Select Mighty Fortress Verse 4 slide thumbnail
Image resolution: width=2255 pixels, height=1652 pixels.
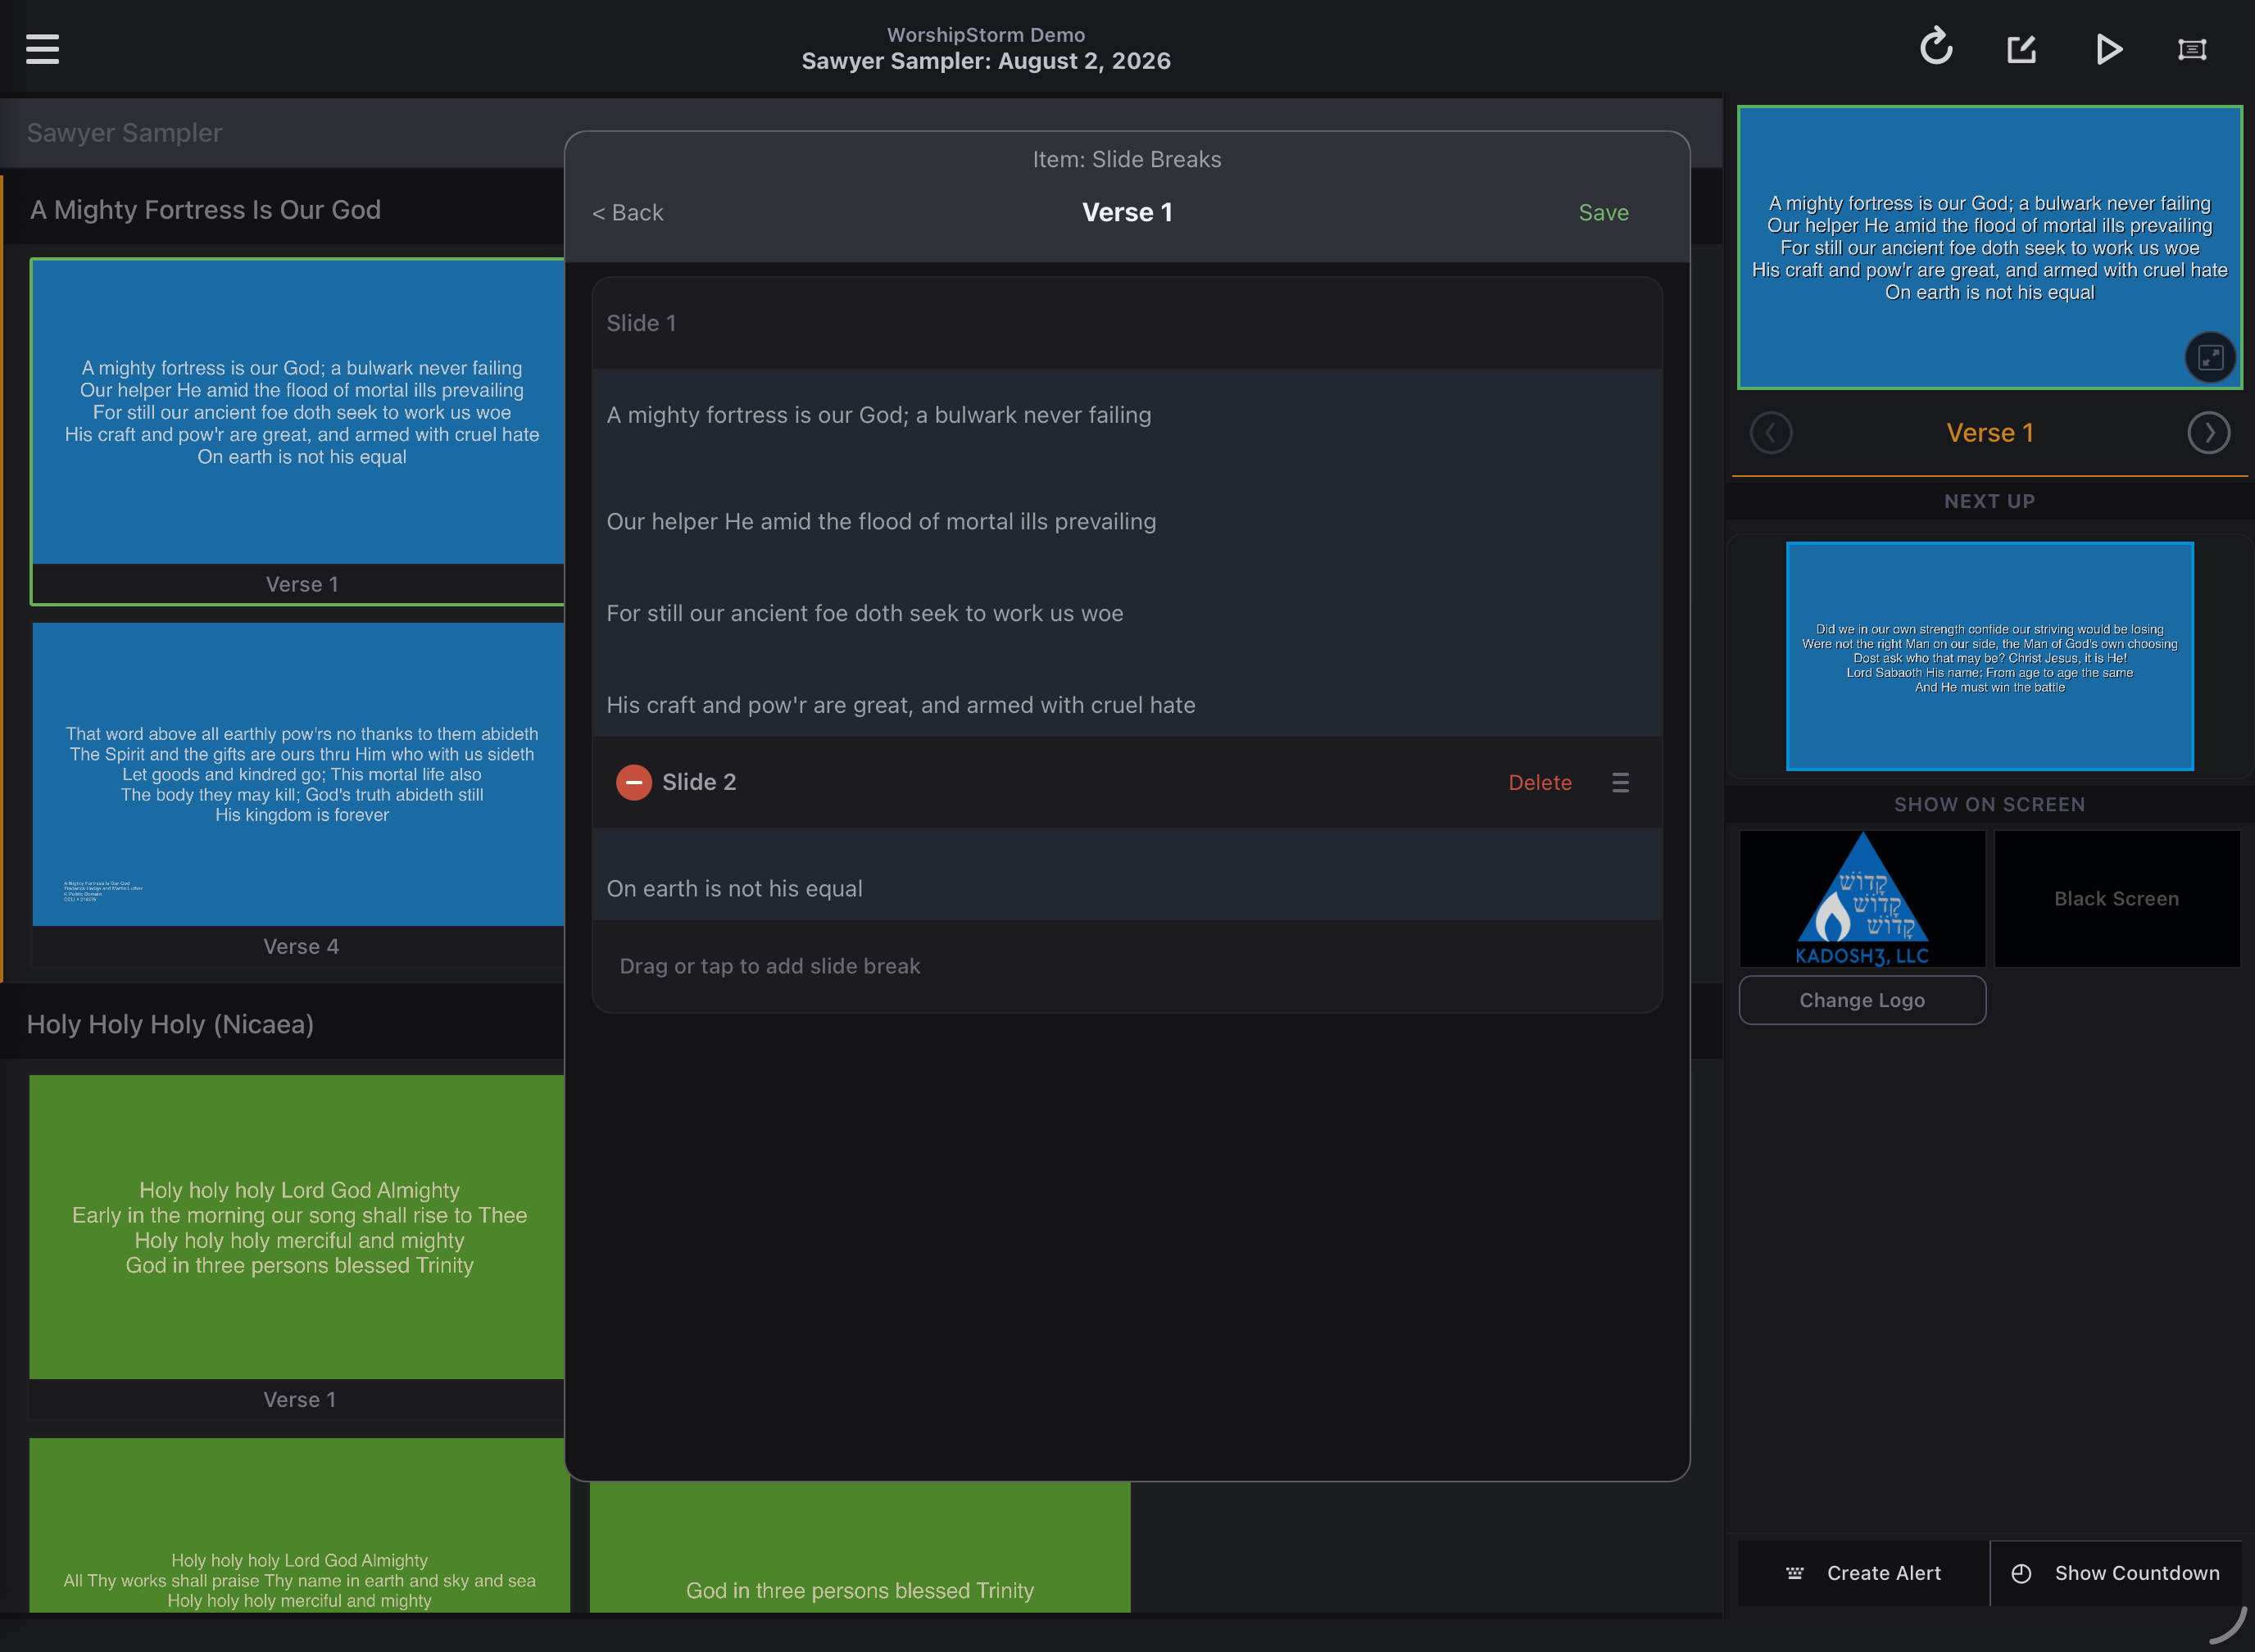pyautogui.click(x=298, y=794)
